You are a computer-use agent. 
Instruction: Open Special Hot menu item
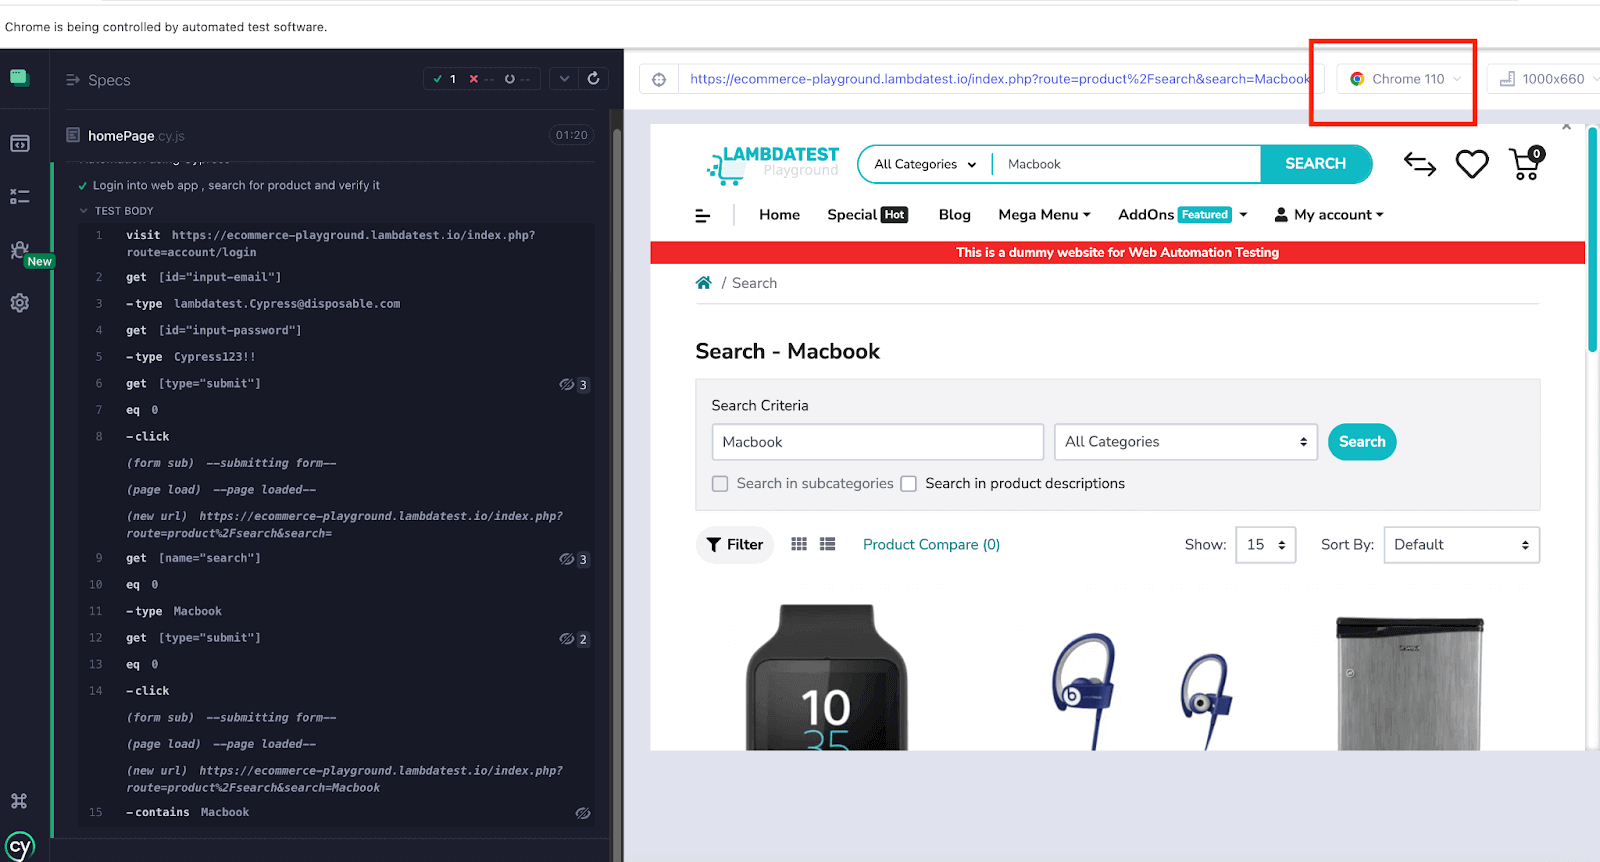(867, 215)
